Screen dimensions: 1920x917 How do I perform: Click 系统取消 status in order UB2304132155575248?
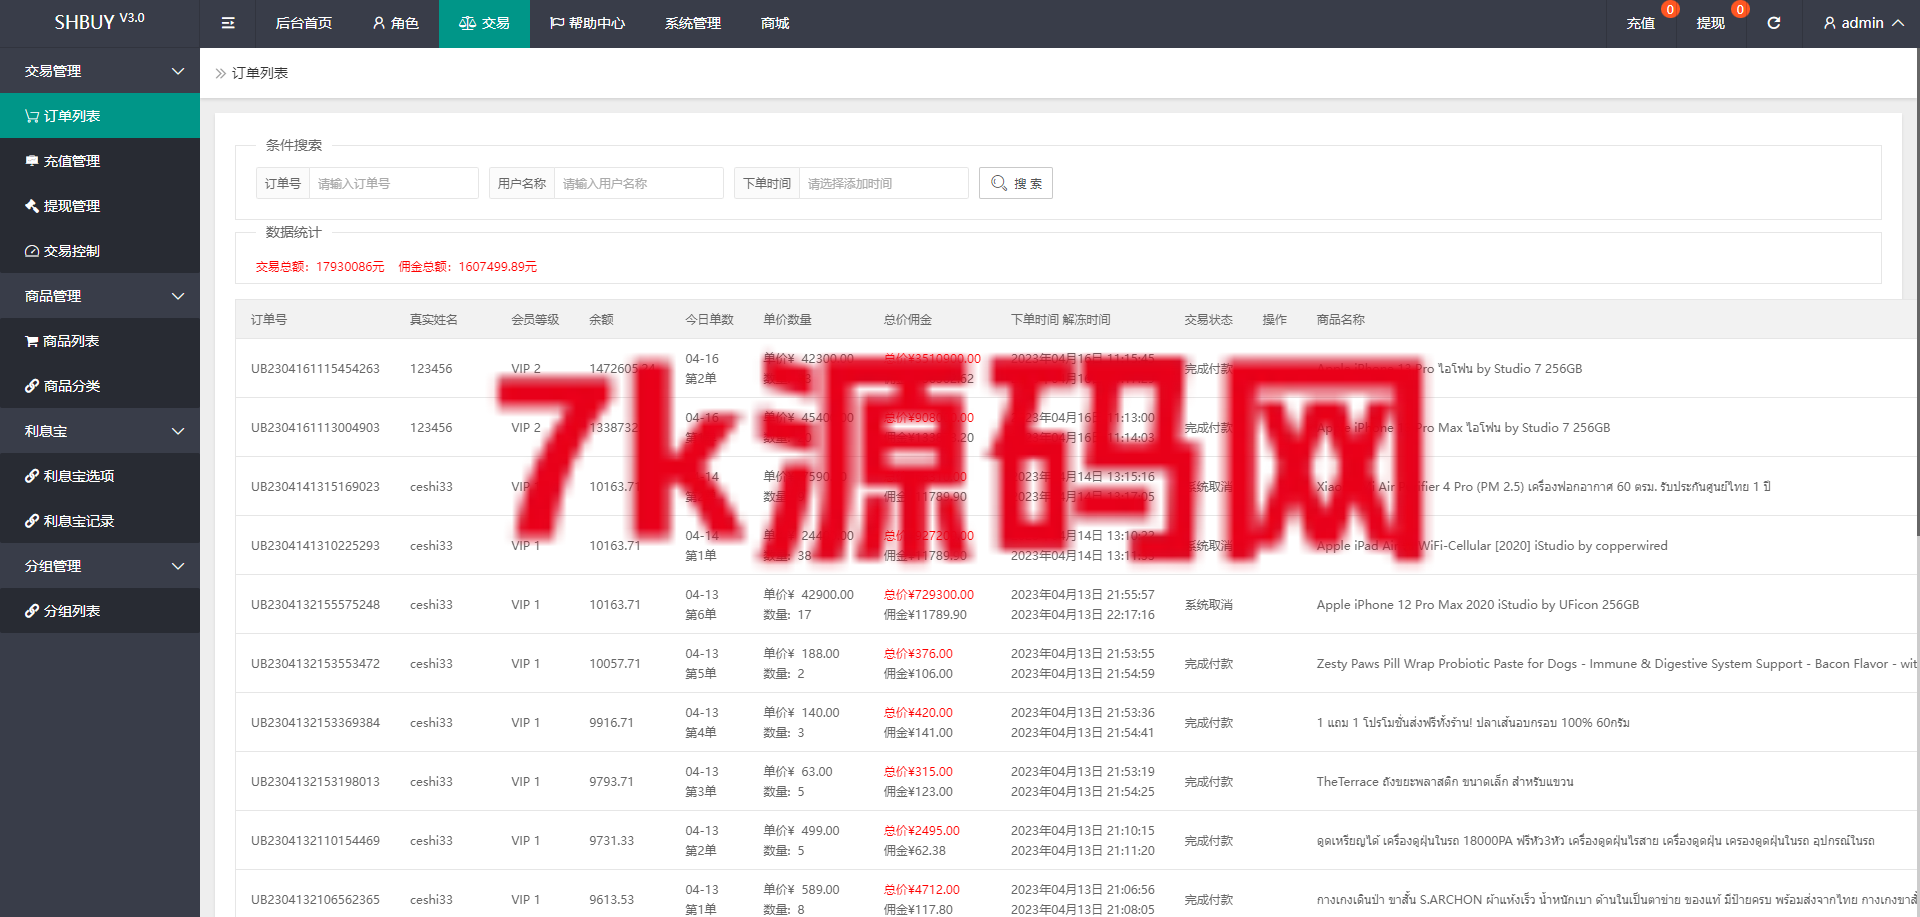1209,605
